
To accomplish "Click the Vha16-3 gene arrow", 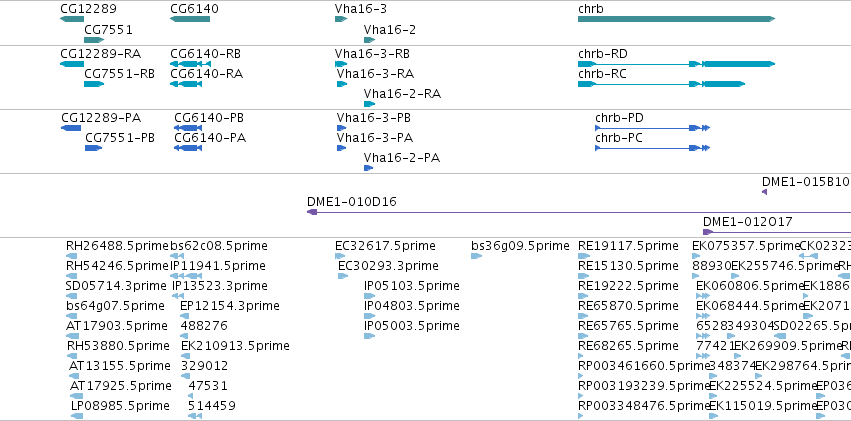I will click(341, 19).
